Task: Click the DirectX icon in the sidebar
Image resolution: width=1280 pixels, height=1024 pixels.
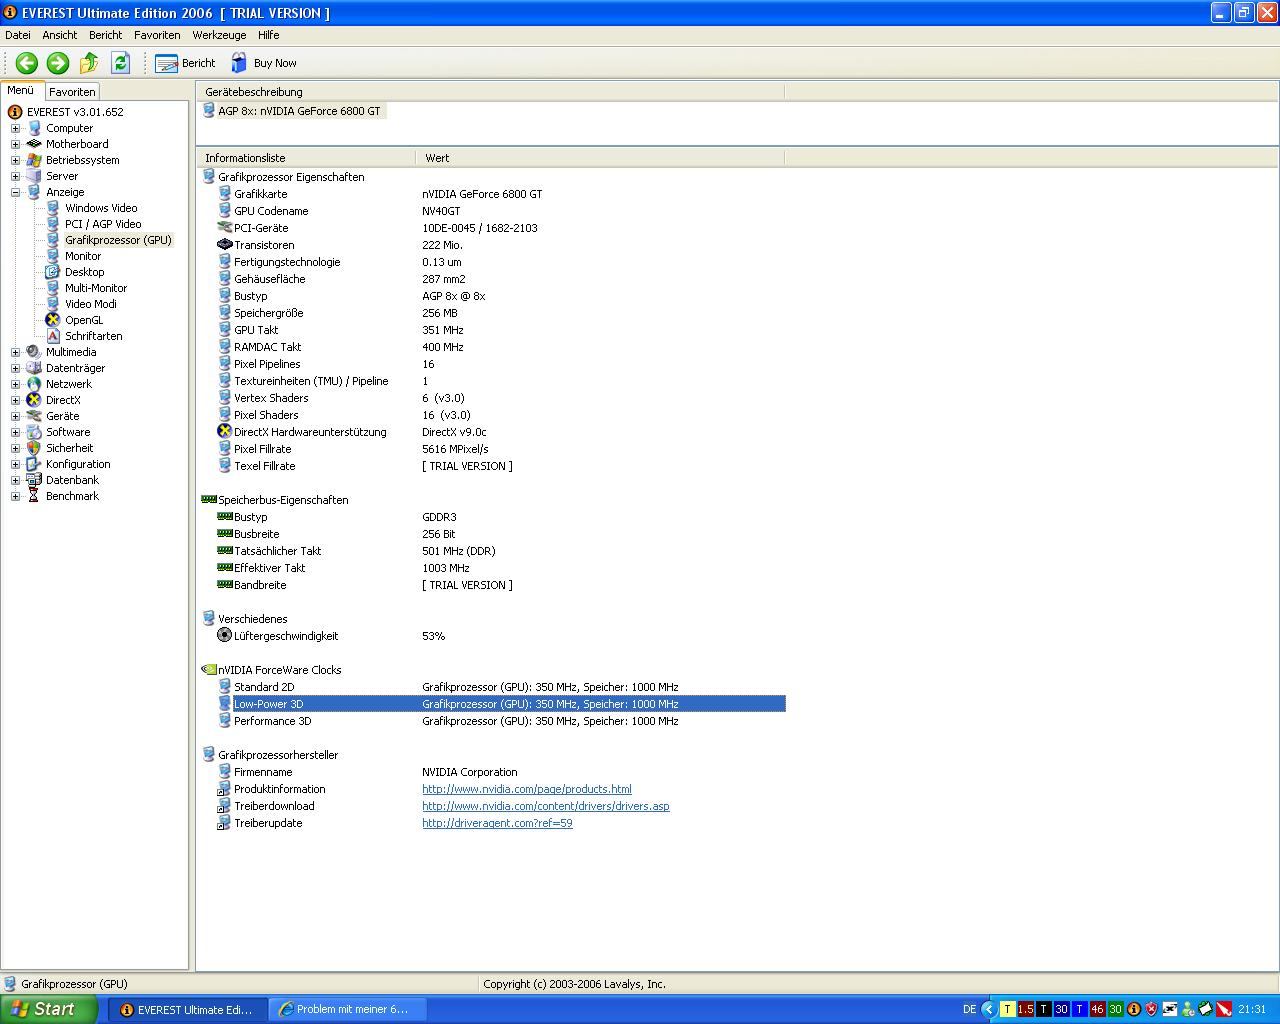Action: coord(34,400)
